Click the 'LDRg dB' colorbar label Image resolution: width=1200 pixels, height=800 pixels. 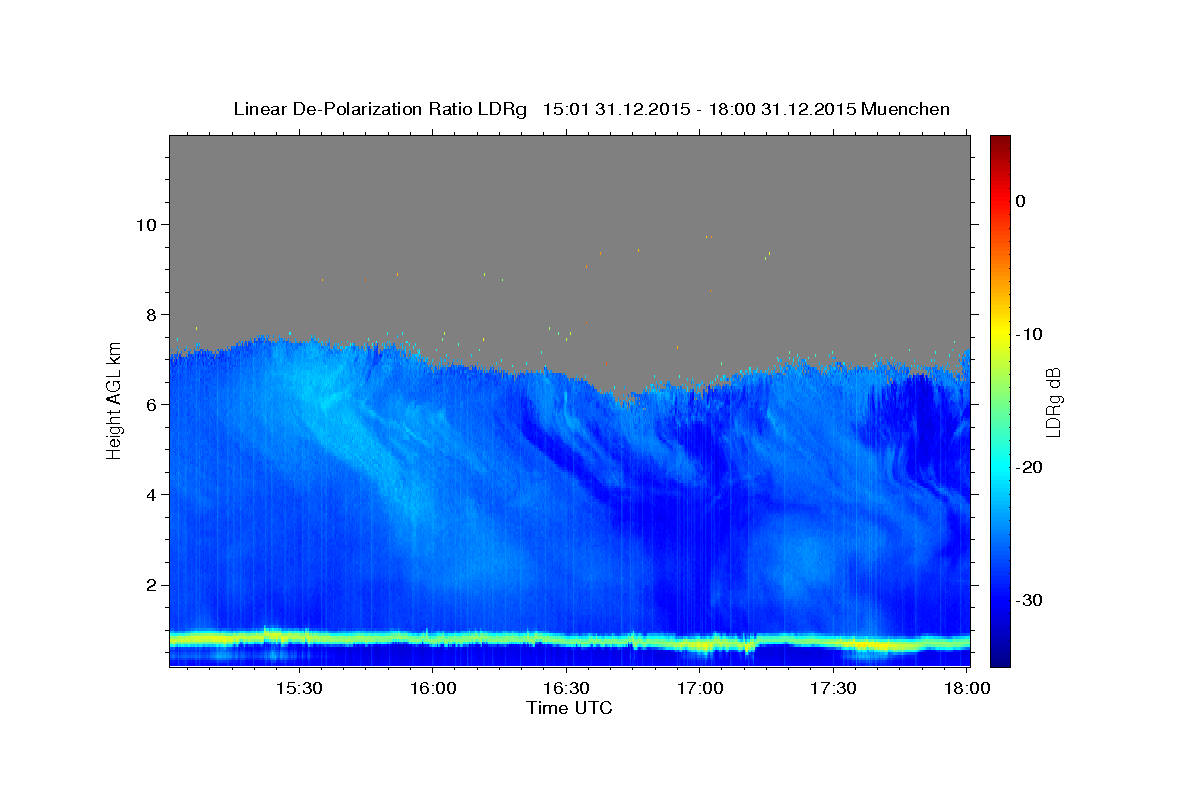[1052, 402]
